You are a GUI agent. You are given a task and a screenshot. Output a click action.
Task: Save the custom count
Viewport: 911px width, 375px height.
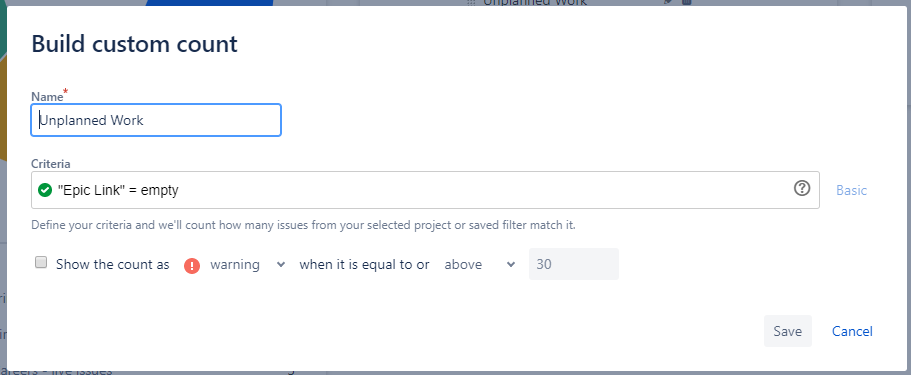point(787,331)
